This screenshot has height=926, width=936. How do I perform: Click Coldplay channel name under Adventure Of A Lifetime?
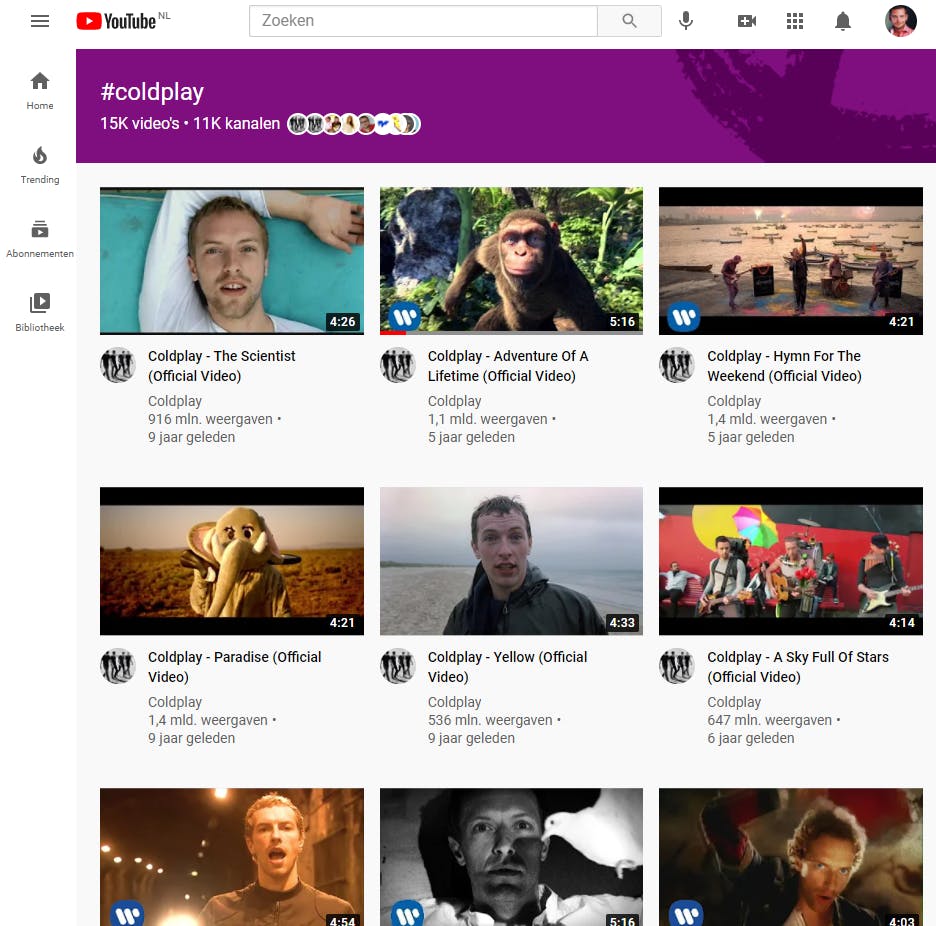(x=454, y=401)
